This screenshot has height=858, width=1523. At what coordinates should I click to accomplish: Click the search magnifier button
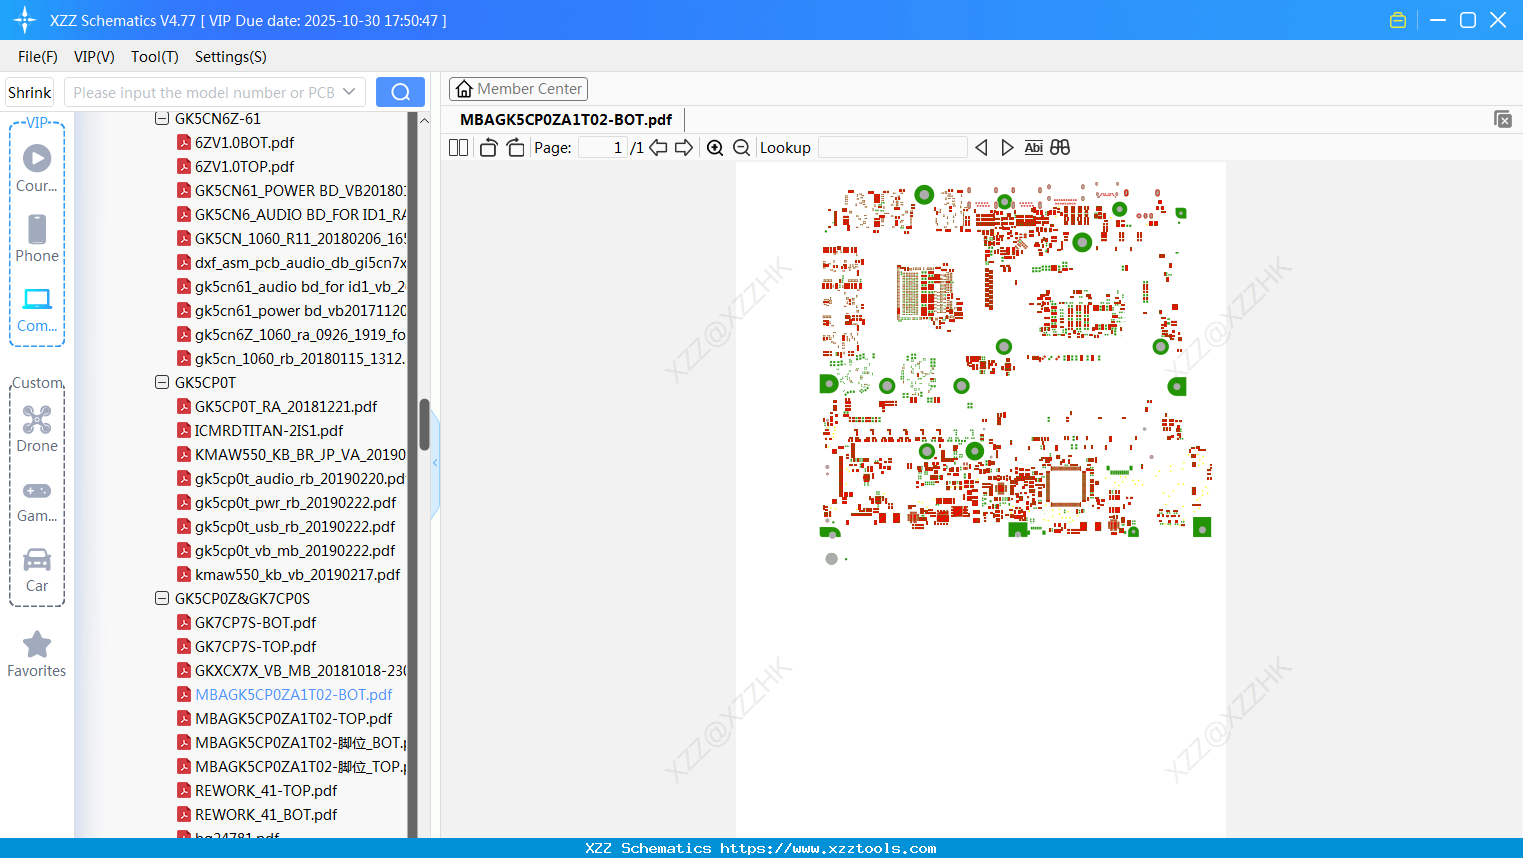[x=400, y=92]
